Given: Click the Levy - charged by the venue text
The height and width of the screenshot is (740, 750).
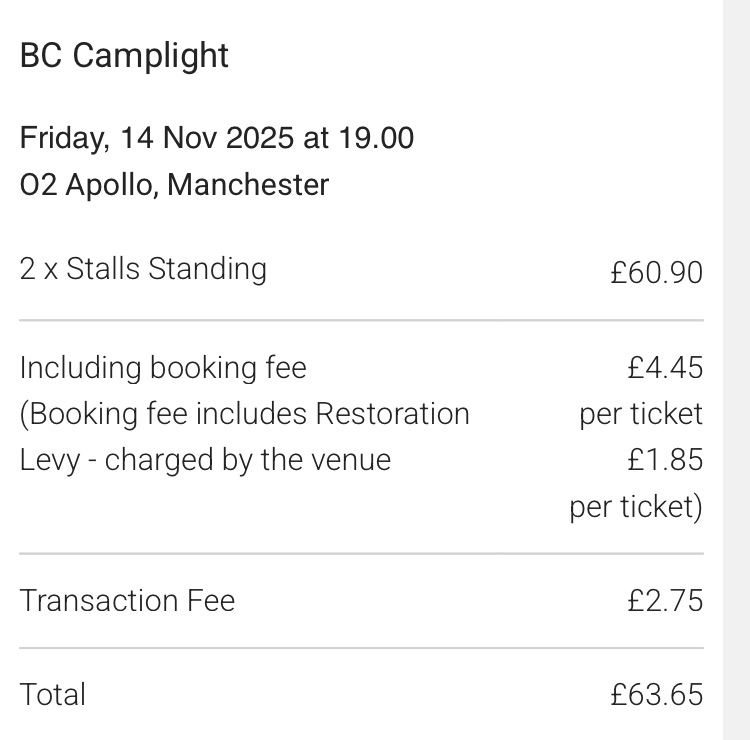Looking at the screenshot, I should pyautogui.click(x=205, y=460).
